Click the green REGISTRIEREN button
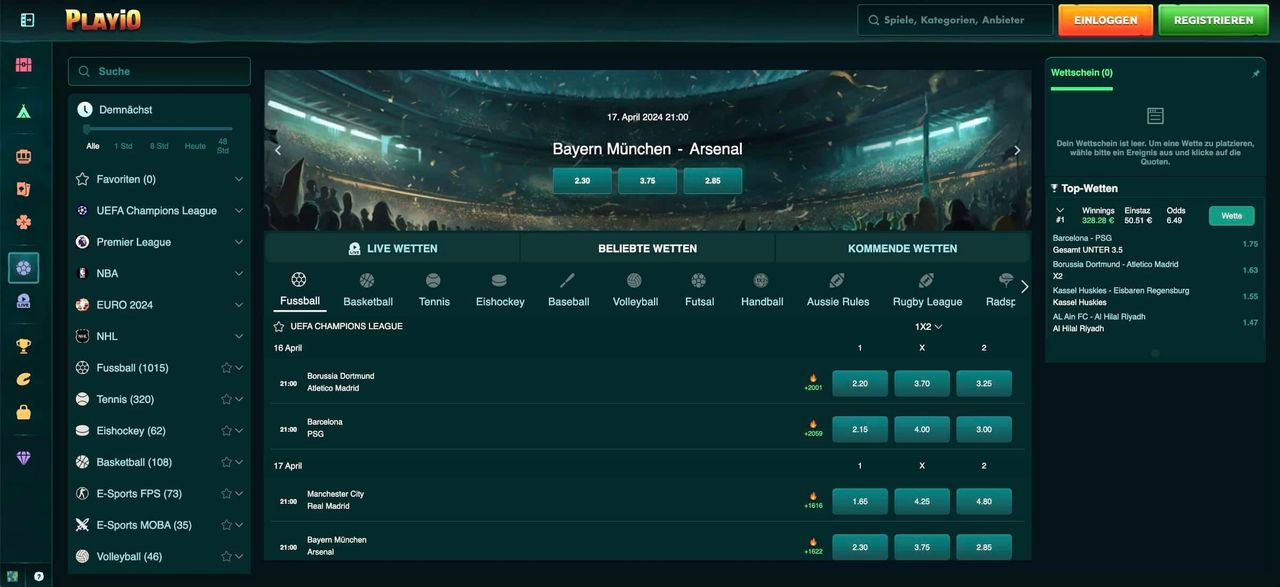The image size is (1280, 587). coord(1213,19)
